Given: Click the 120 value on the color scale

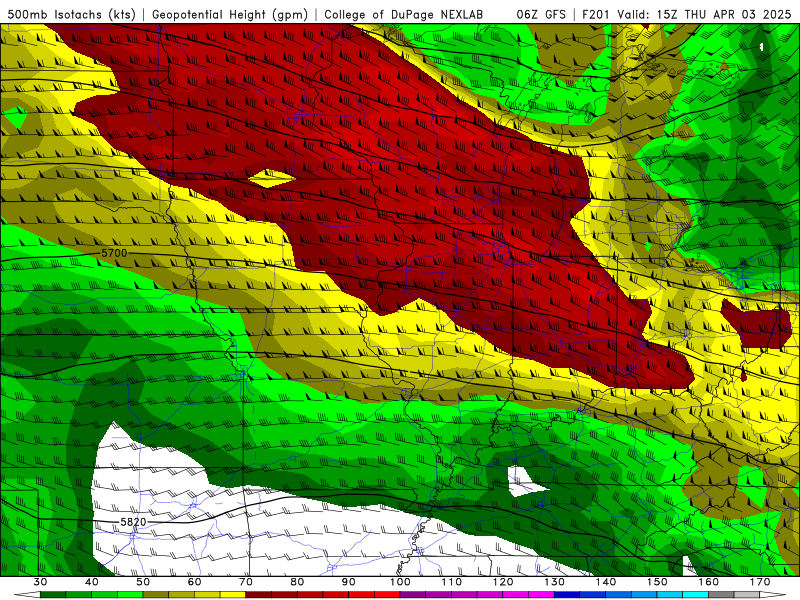Looking at the screenshot, I should tap(503, 582).
